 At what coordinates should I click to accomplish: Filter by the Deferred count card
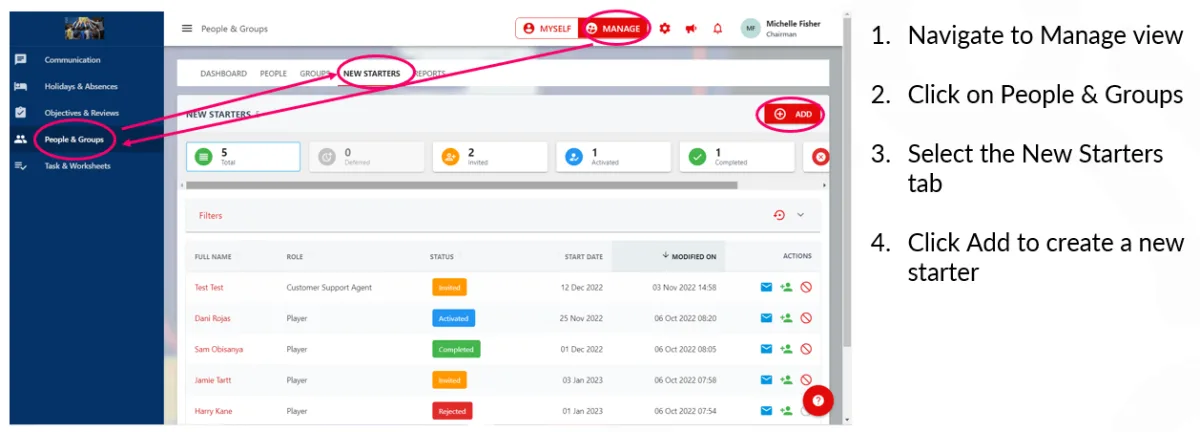tap(366, 156)
